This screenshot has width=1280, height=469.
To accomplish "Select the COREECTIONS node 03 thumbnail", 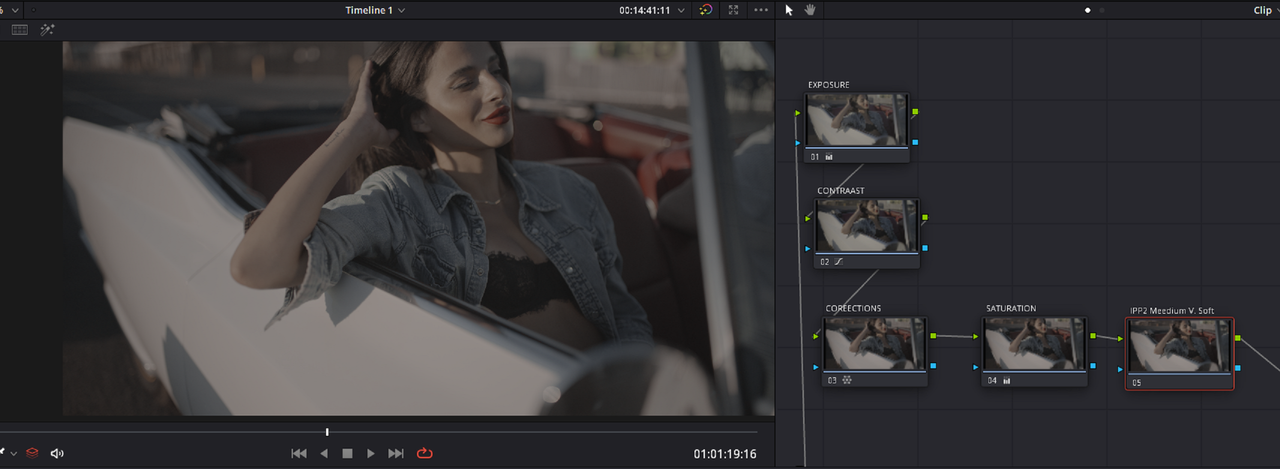I will (x=875, y=343).
